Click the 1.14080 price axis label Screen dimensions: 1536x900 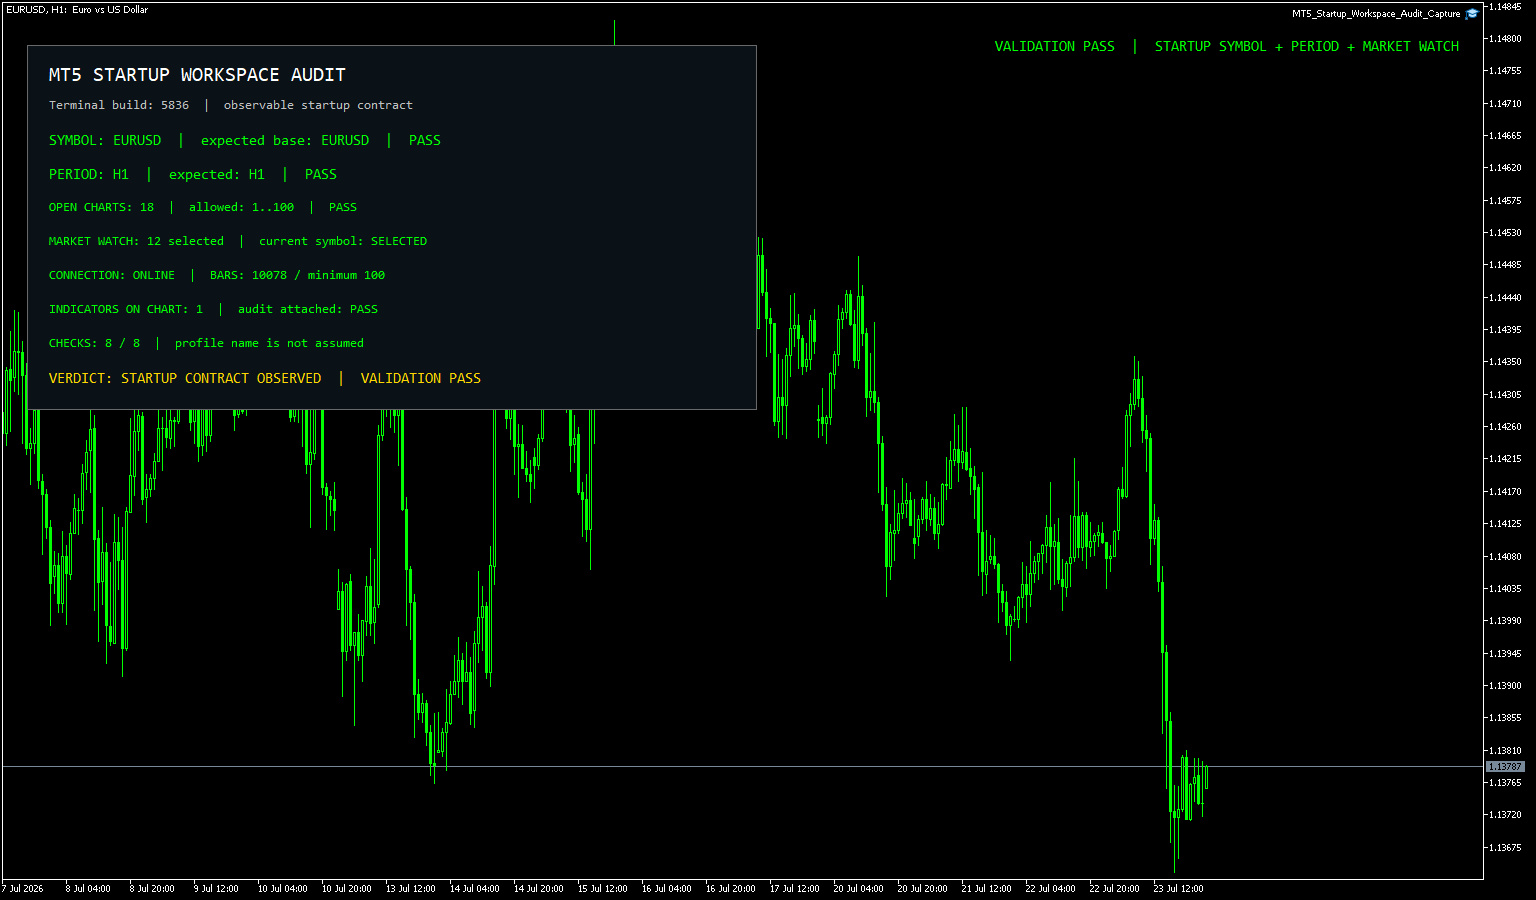[x=1505, y=557]
